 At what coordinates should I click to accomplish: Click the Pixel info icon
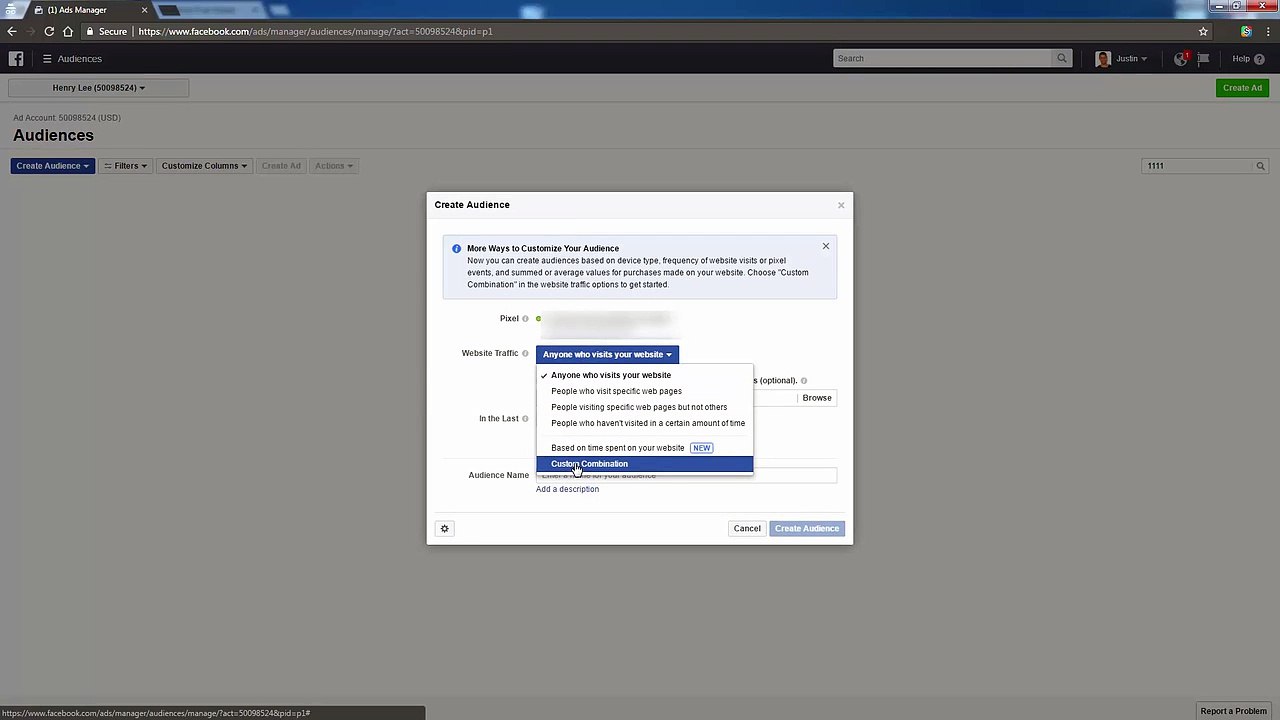pyautogui.click(x=525, y=319)
